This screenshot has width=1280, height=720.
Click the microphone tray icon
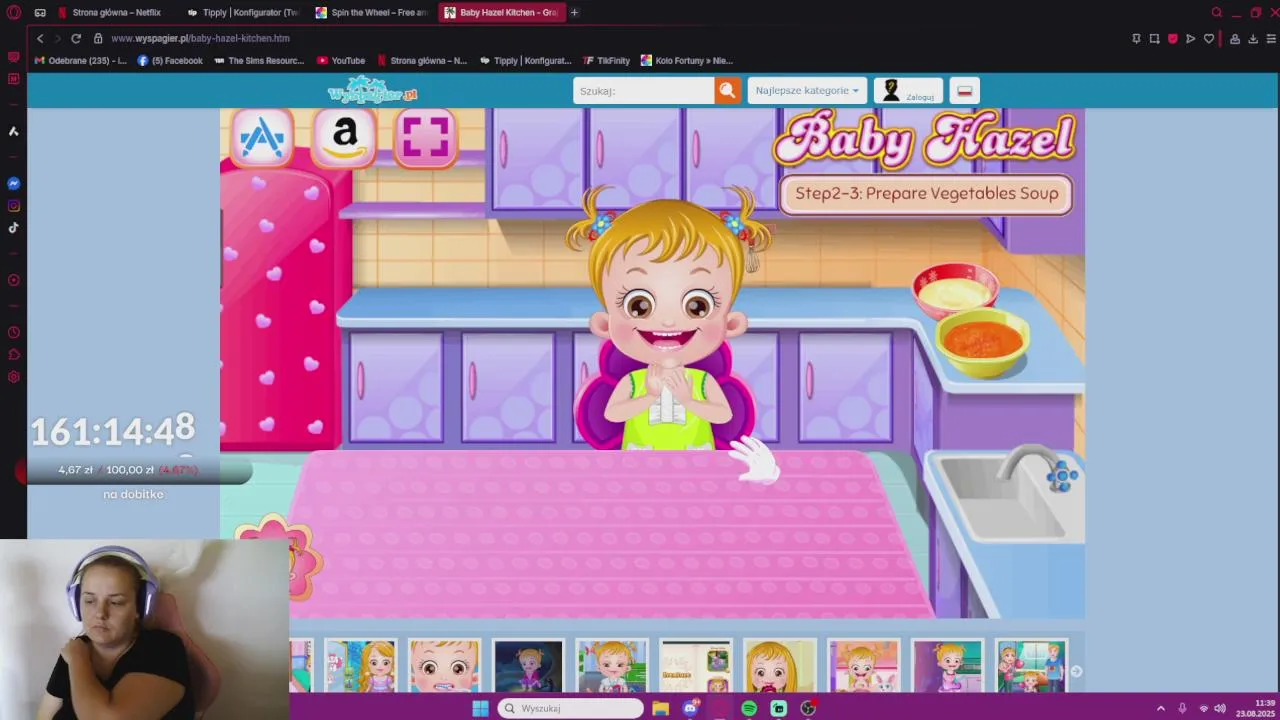click(x=1182, y=708)
